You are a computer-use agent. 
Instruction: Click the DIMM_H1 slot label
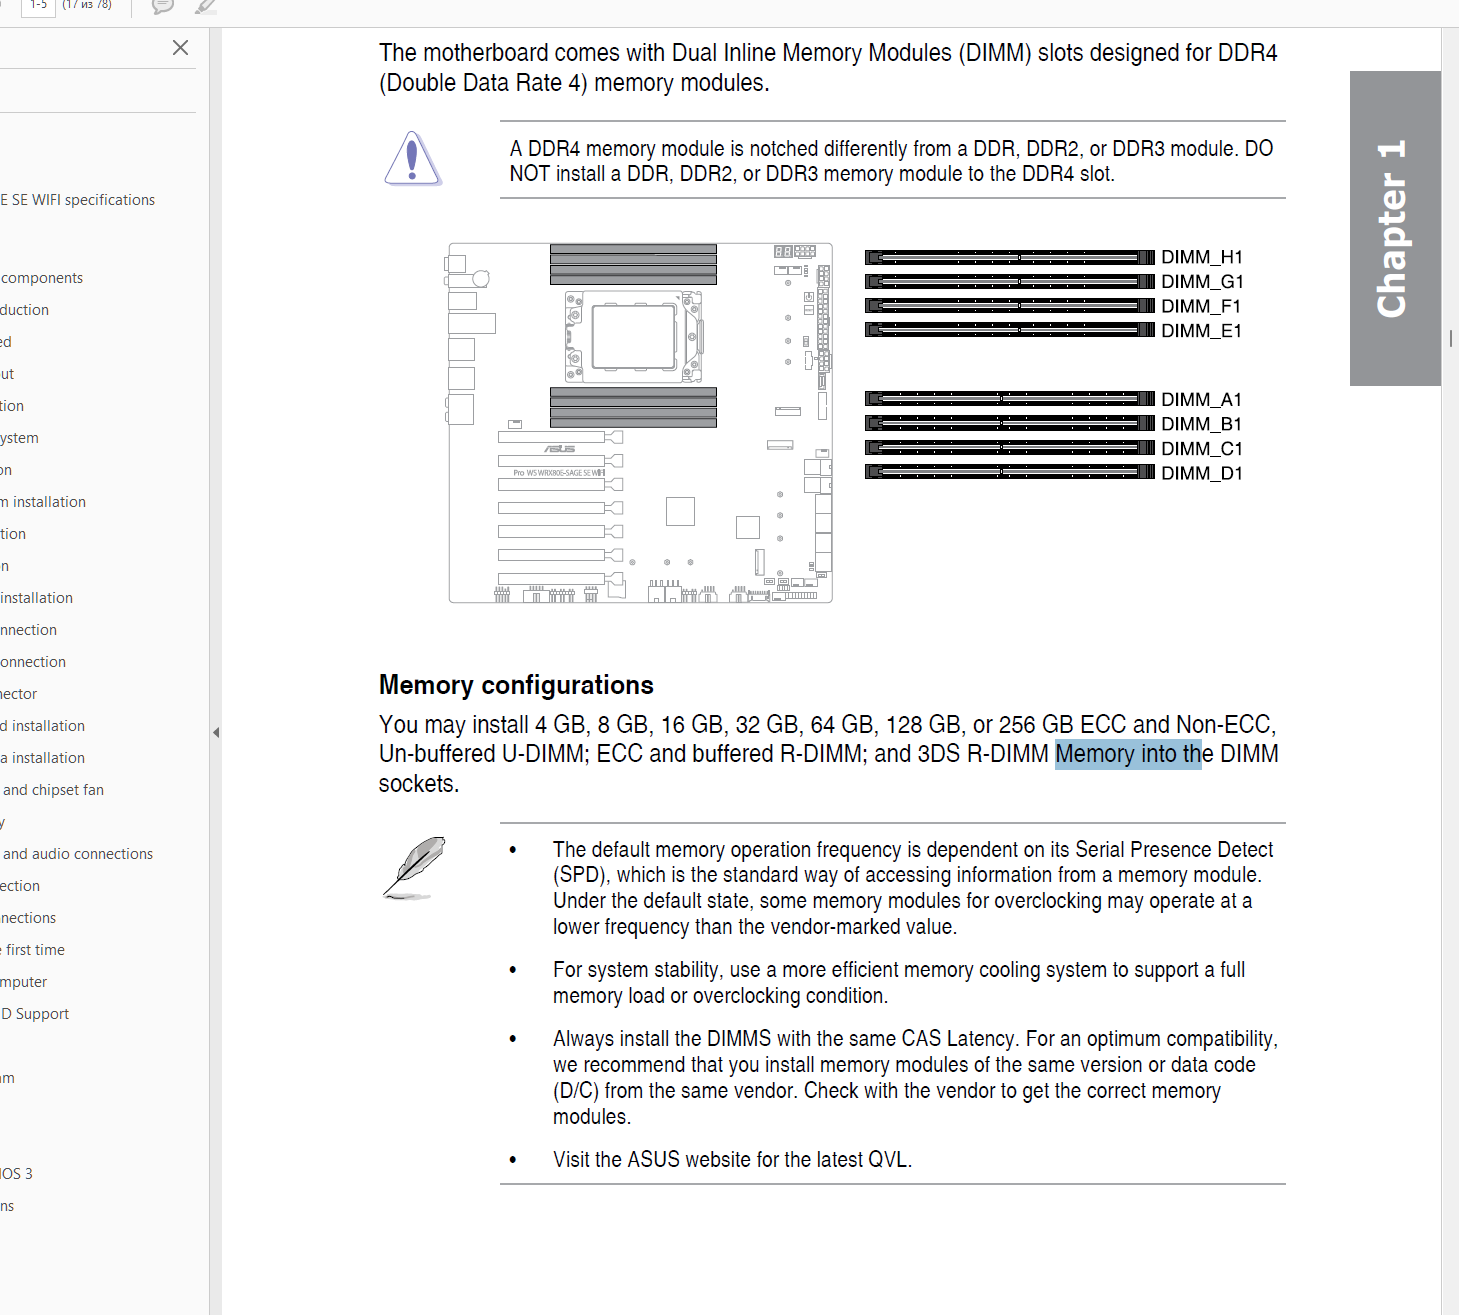(1202, 258)
